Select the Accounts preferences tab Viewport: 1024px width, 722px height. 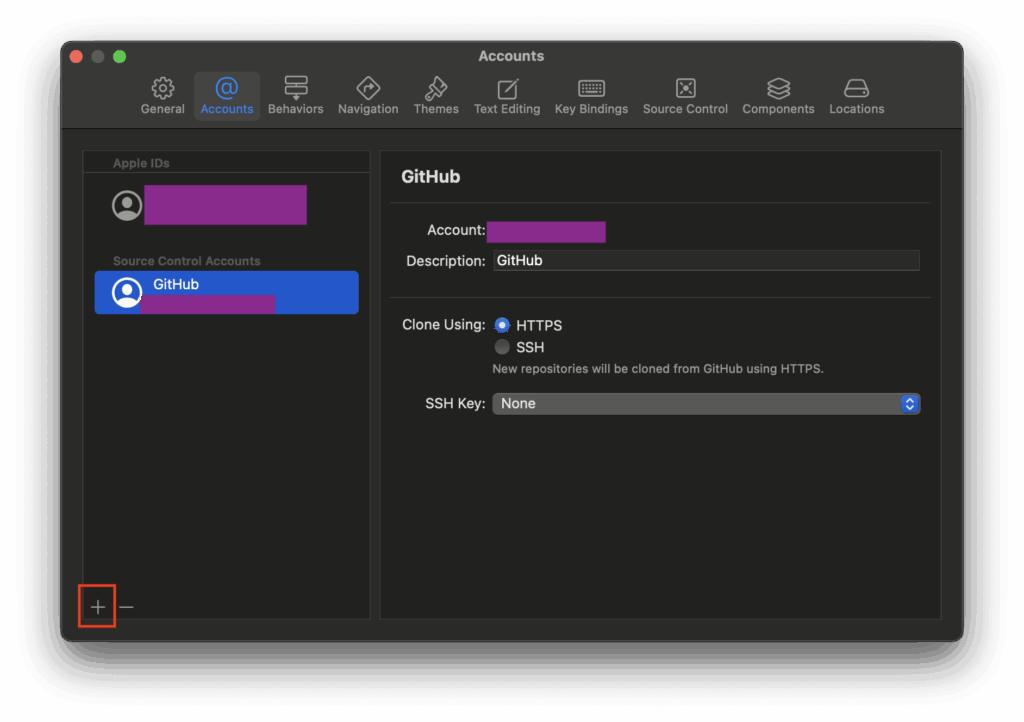[227, 96]
